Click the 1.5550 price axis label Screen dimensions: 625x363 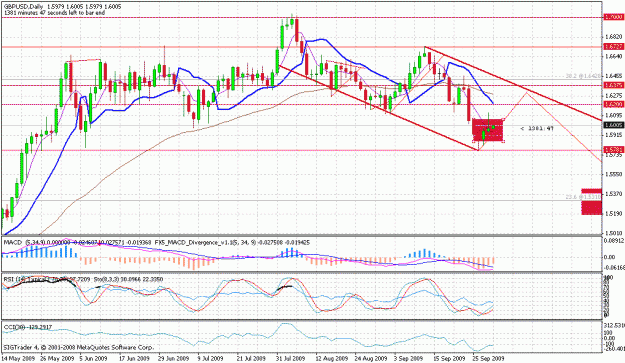[613, 174]
